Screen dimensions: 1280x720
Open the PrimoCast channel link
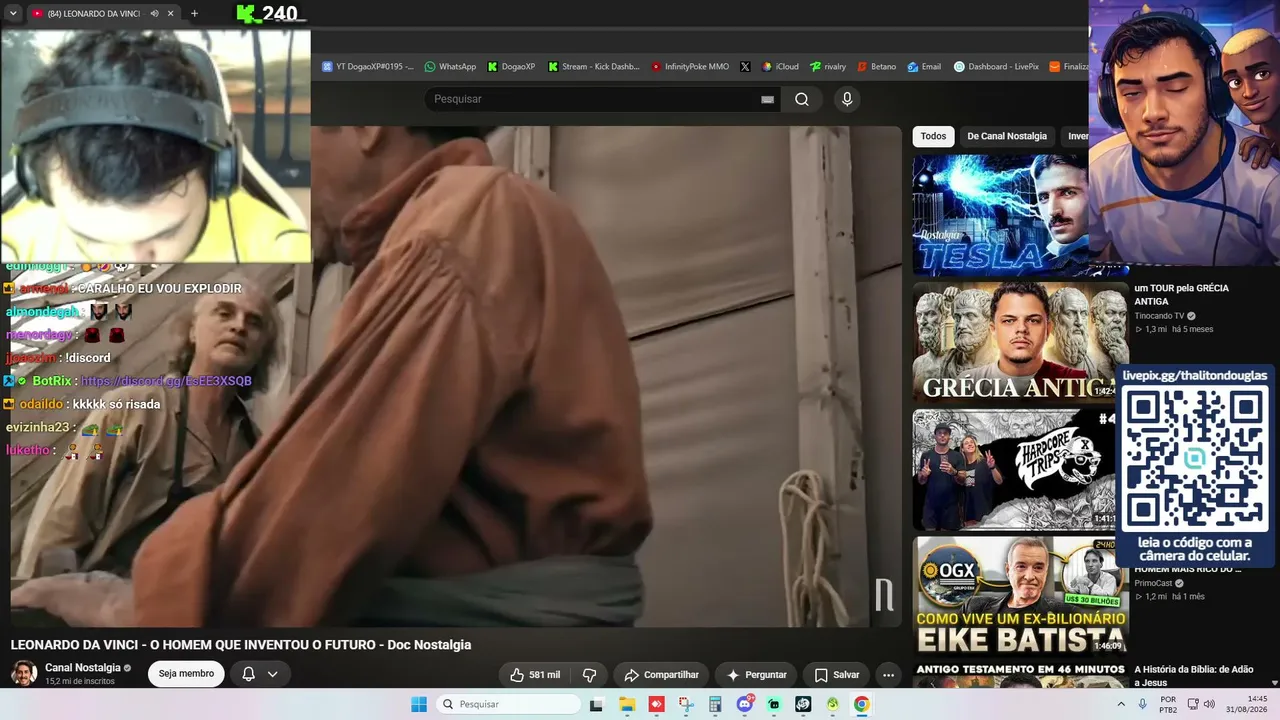[x=1154, y=583]
